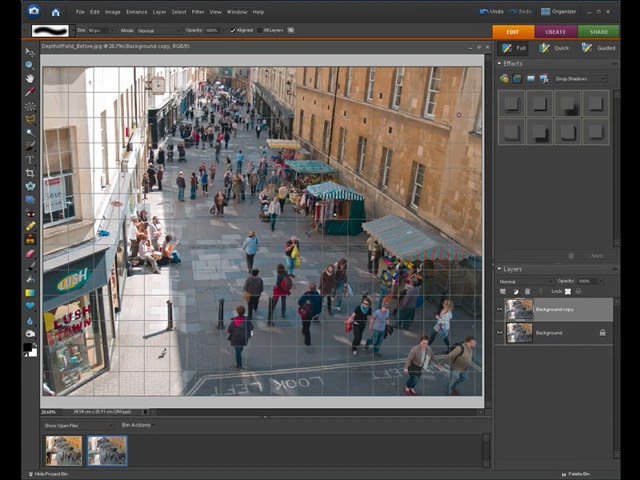The image size is (640, 480).
Task: Switch to Guided edit mode
Action: [x=598, y=48]
